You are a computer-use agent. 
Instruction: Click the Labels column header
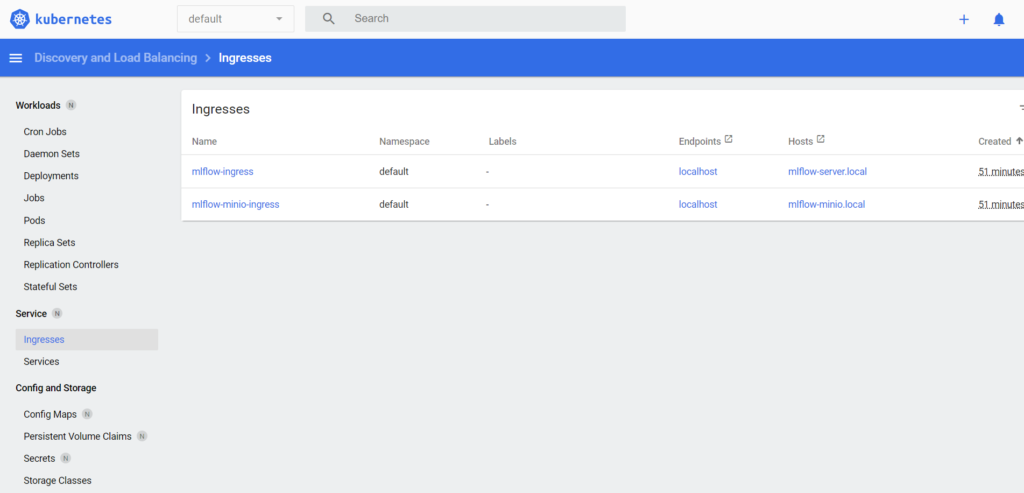[502, 141]
